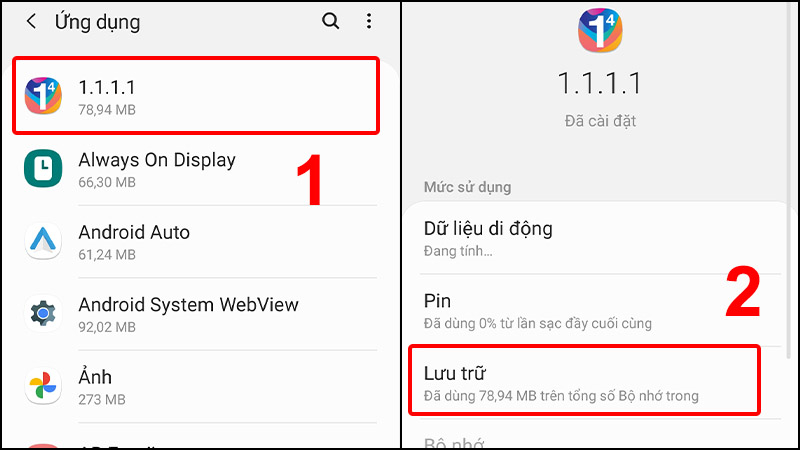The height and width of the screenshot is (450, 800).
Task: Open the search magnifier icon
Action: coord(330,21)
